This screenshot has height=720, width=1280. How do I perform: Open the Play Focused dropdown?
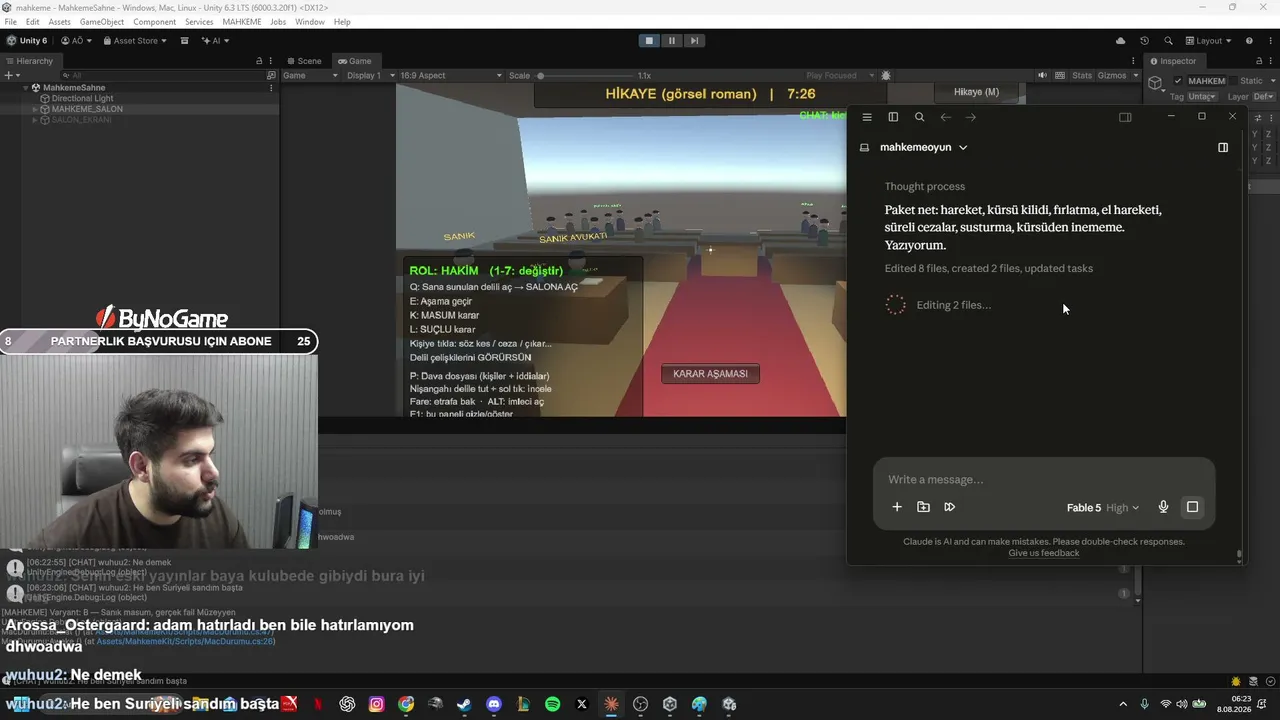(839, 75)
